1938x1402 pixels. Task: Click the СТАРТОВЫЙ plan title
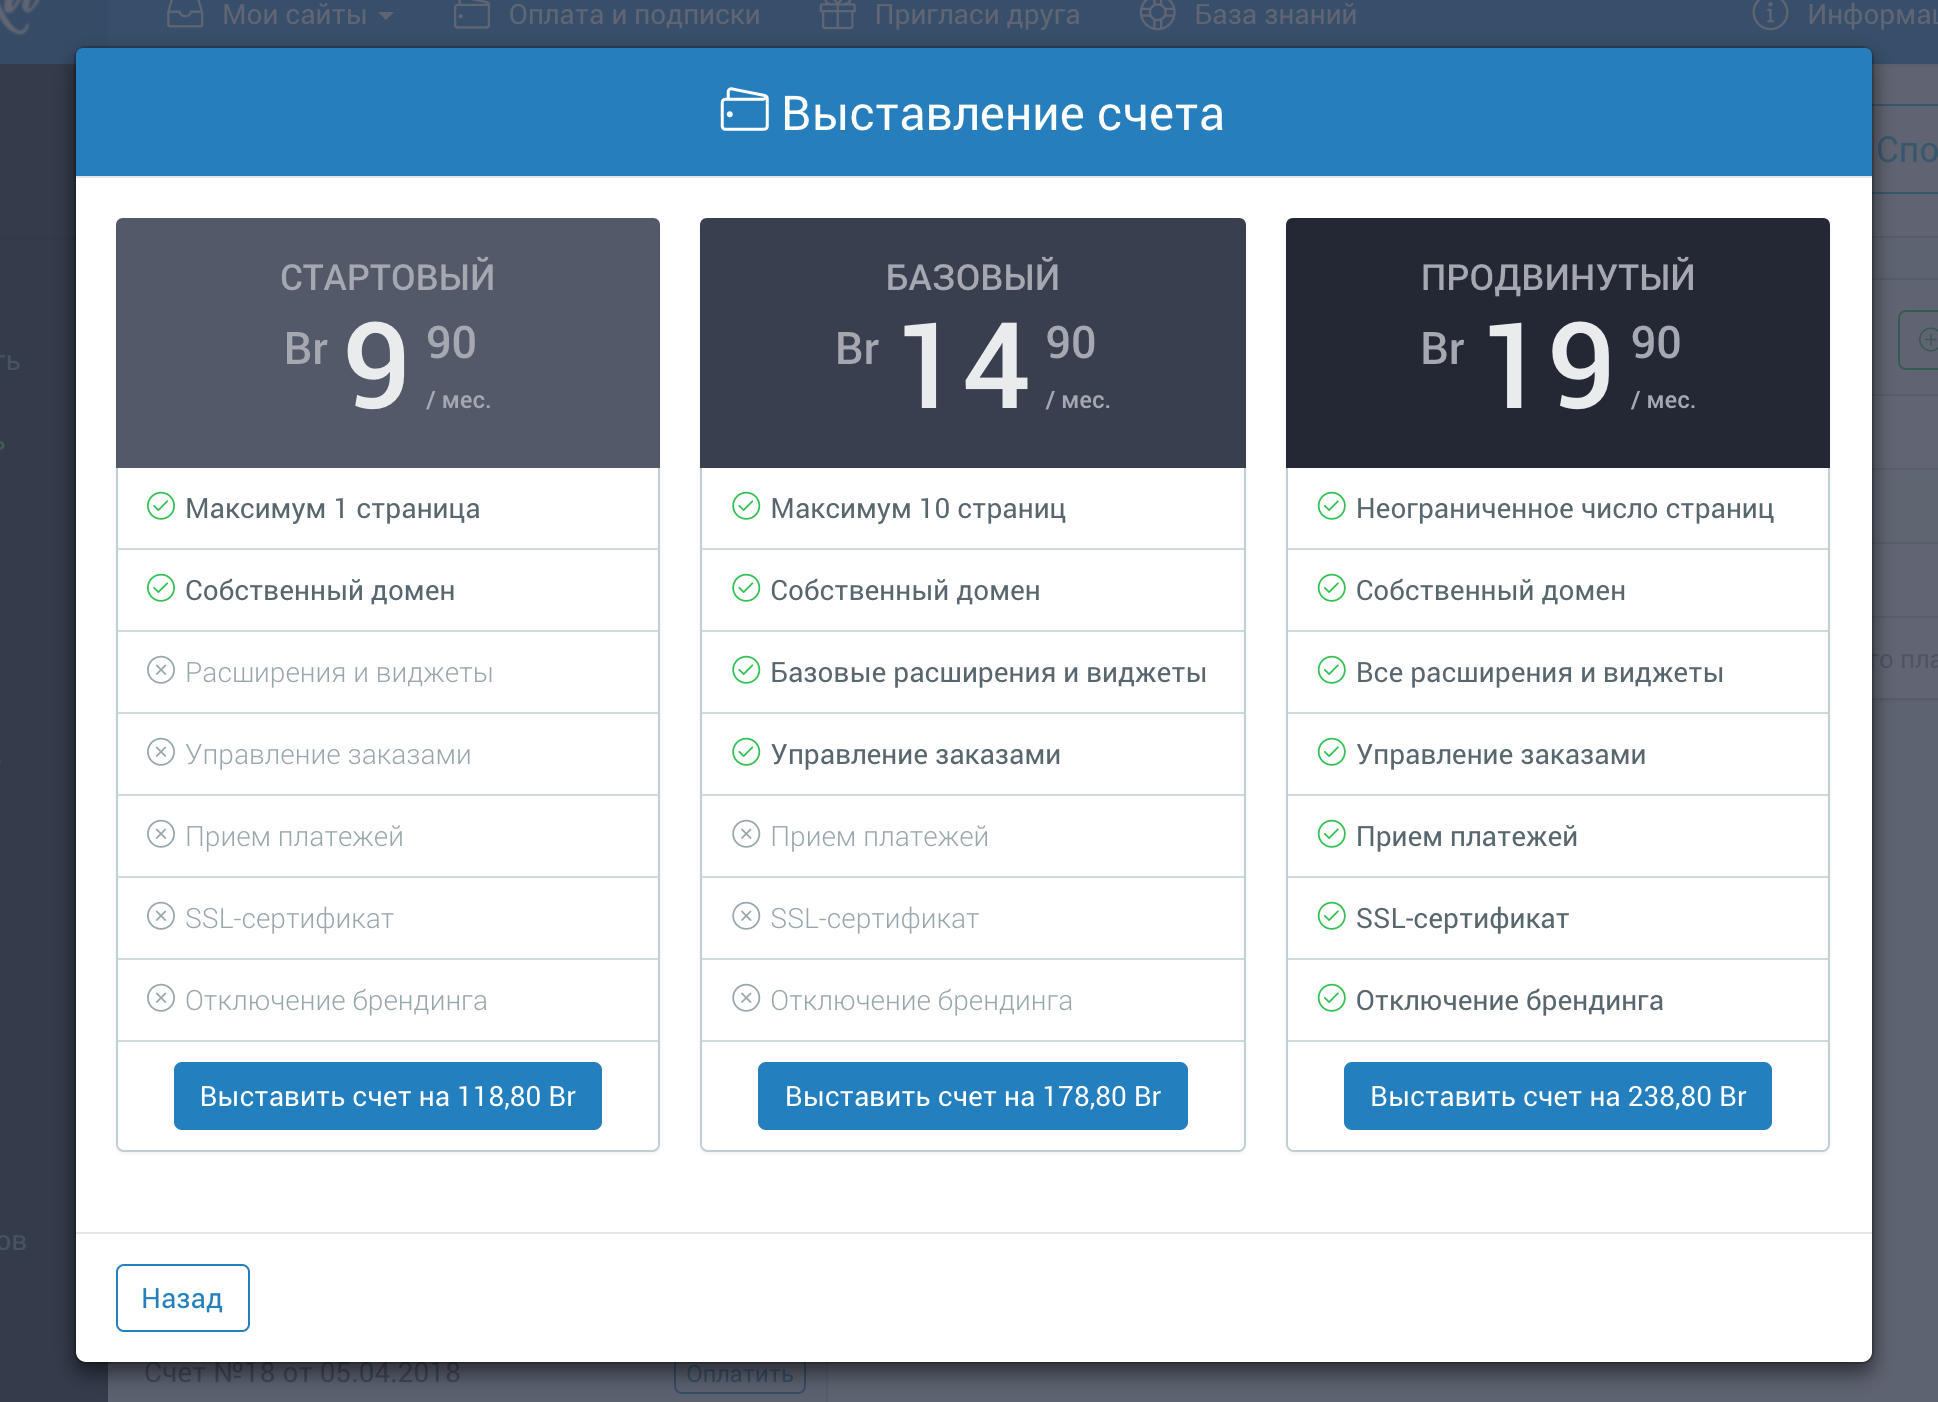(388, 277)
